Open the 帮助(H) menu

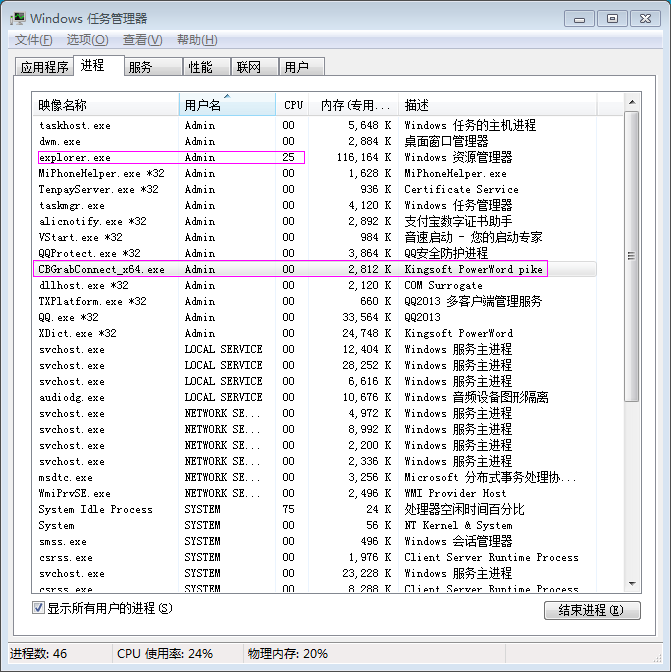click(x=196, y=39)
